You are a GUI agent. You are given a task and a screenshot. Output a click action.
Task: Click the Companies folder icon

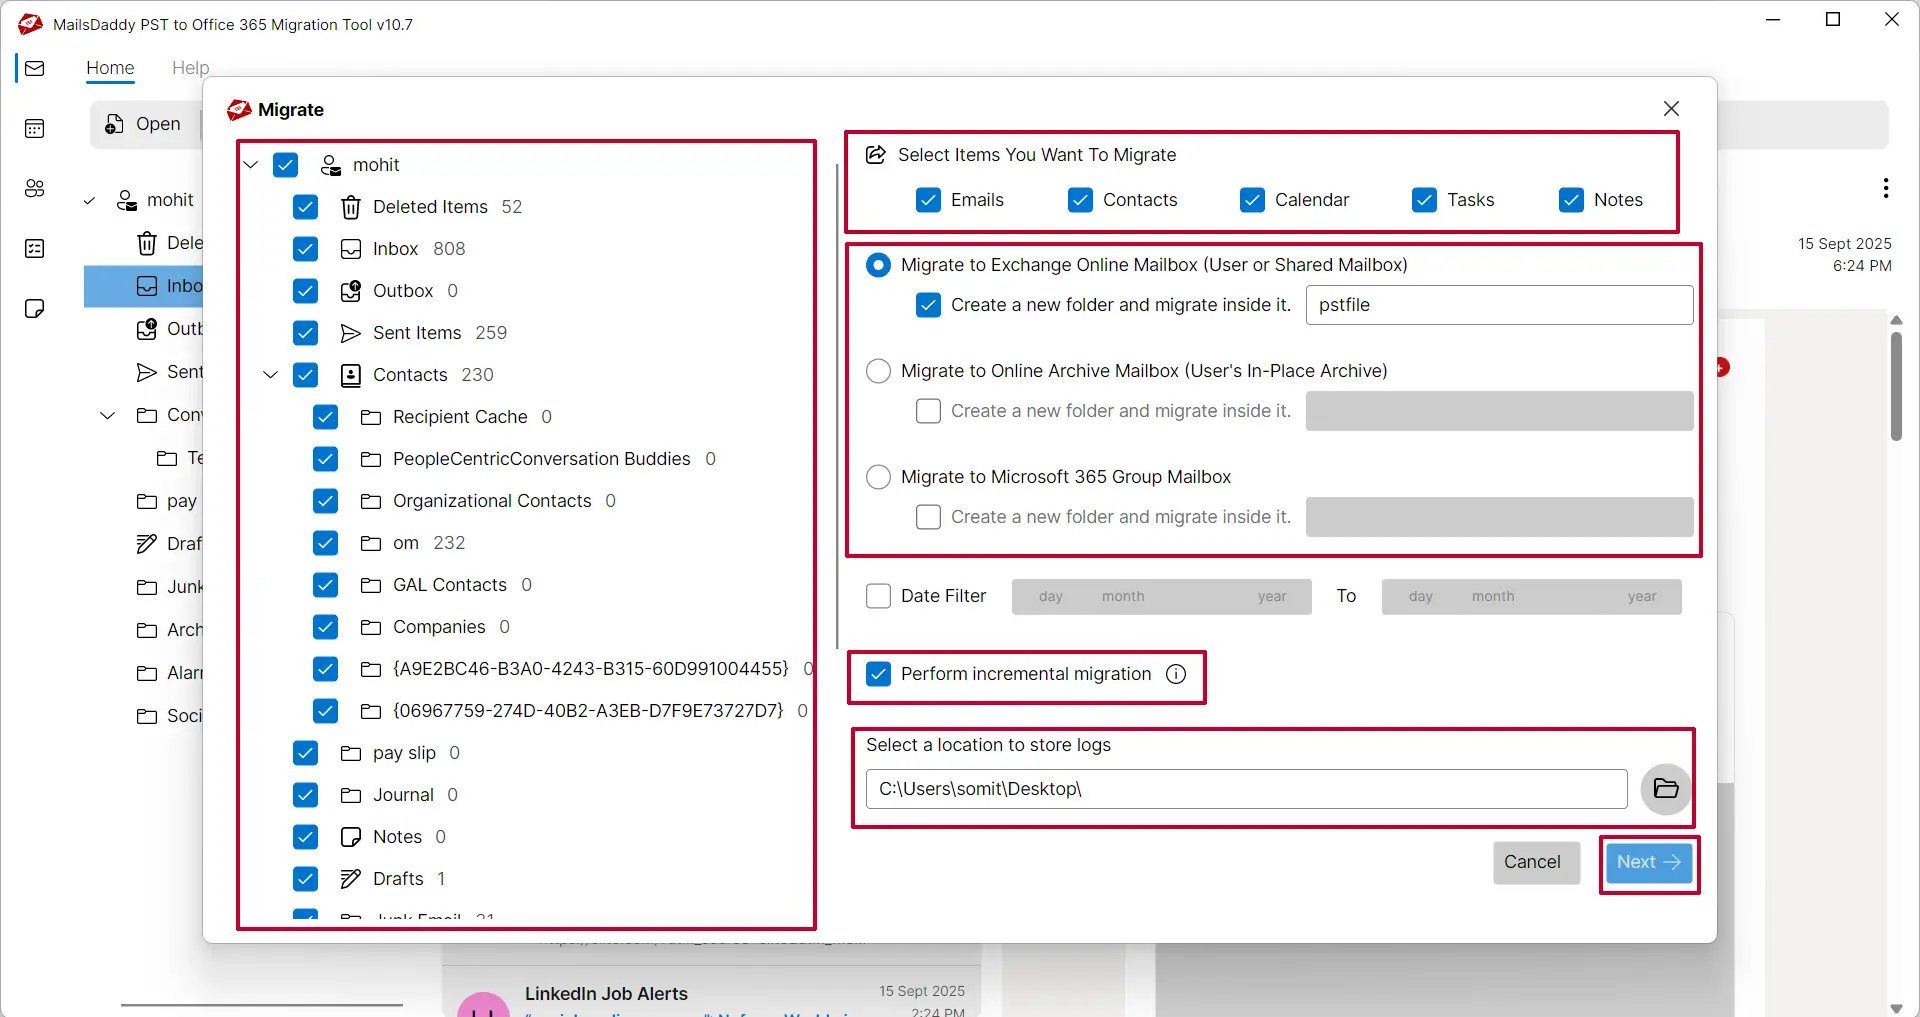(371, 627)
